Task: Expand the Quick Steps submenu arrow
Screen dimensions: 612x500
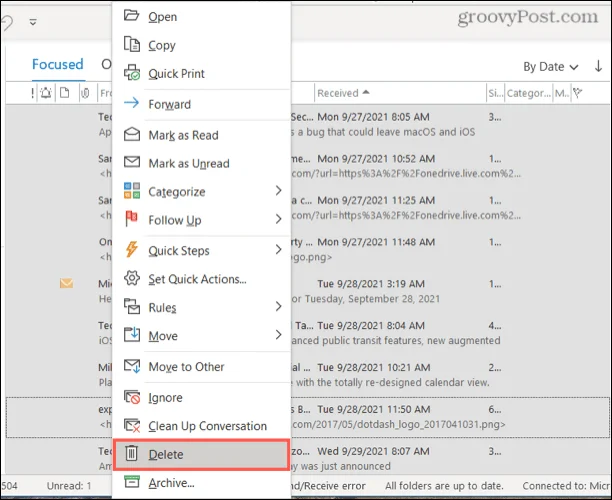Action: tap(278, 249)
